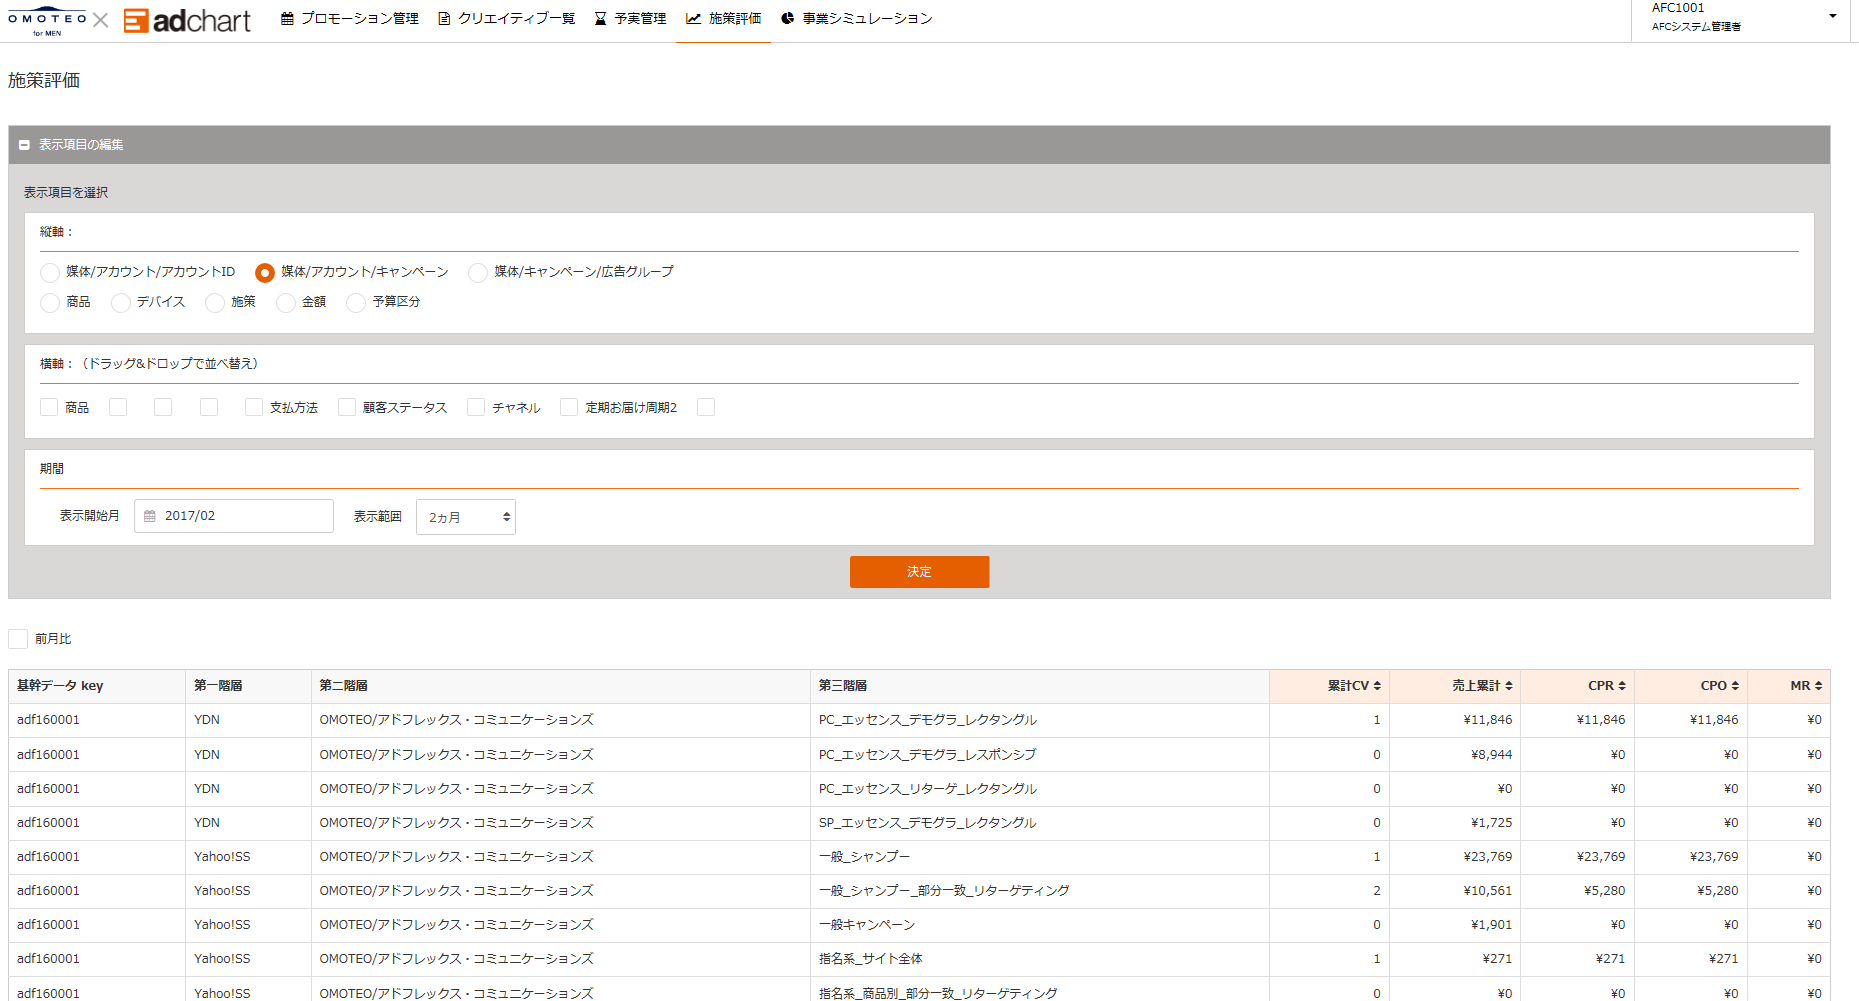
Task: Enable the 前月比 checkbox
Action: point(18,639)
